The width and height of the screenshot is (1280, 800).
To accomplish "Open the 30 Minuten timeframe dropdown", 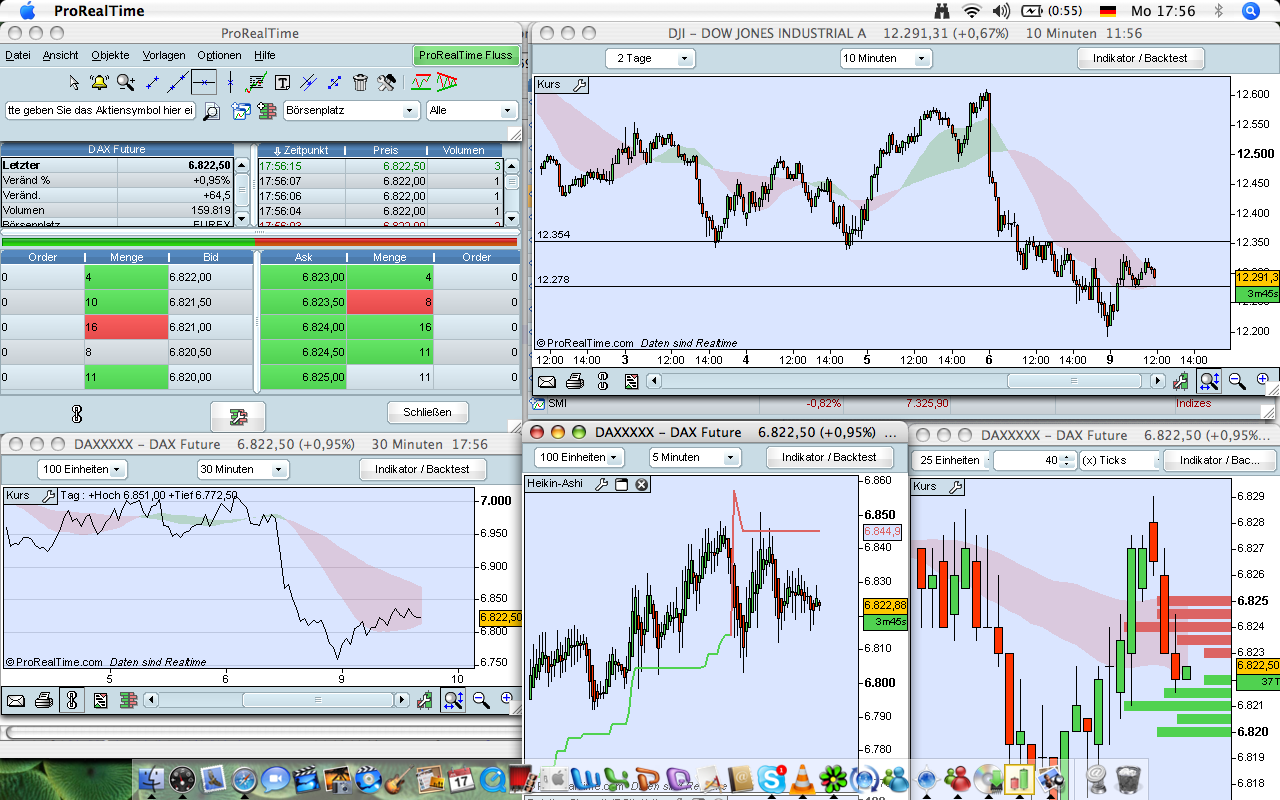I will pyautogui.click(x=243, y=469).
